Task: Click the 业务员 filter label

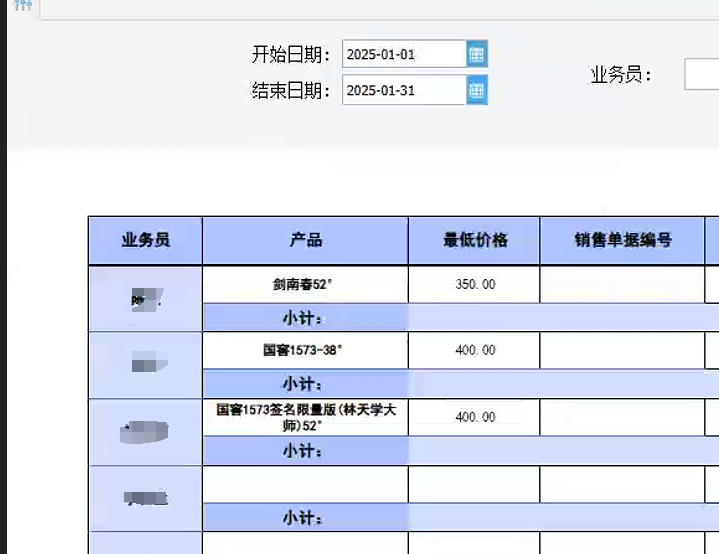Action: pyautogui.click(x=621, y=74)
